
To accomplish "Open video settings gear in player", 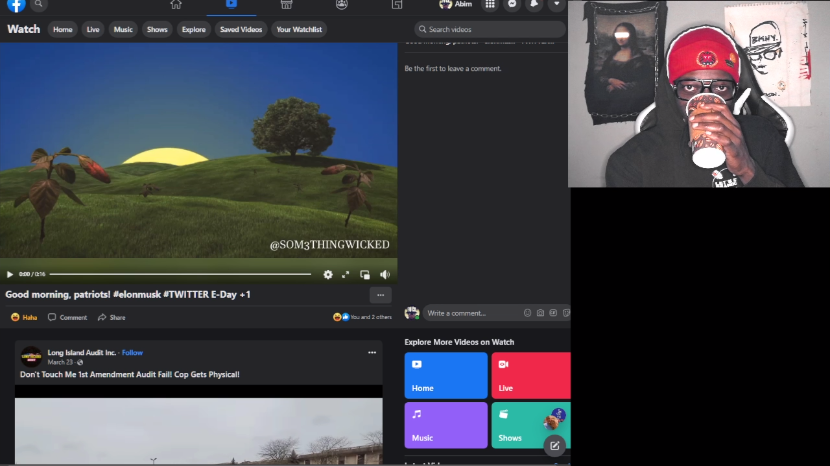I will 328,274.
